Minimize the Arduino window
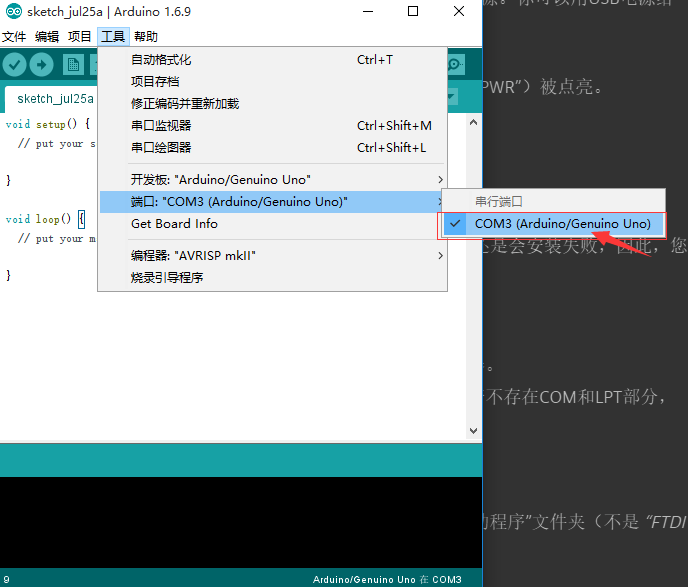 click(x=368, y=11)
